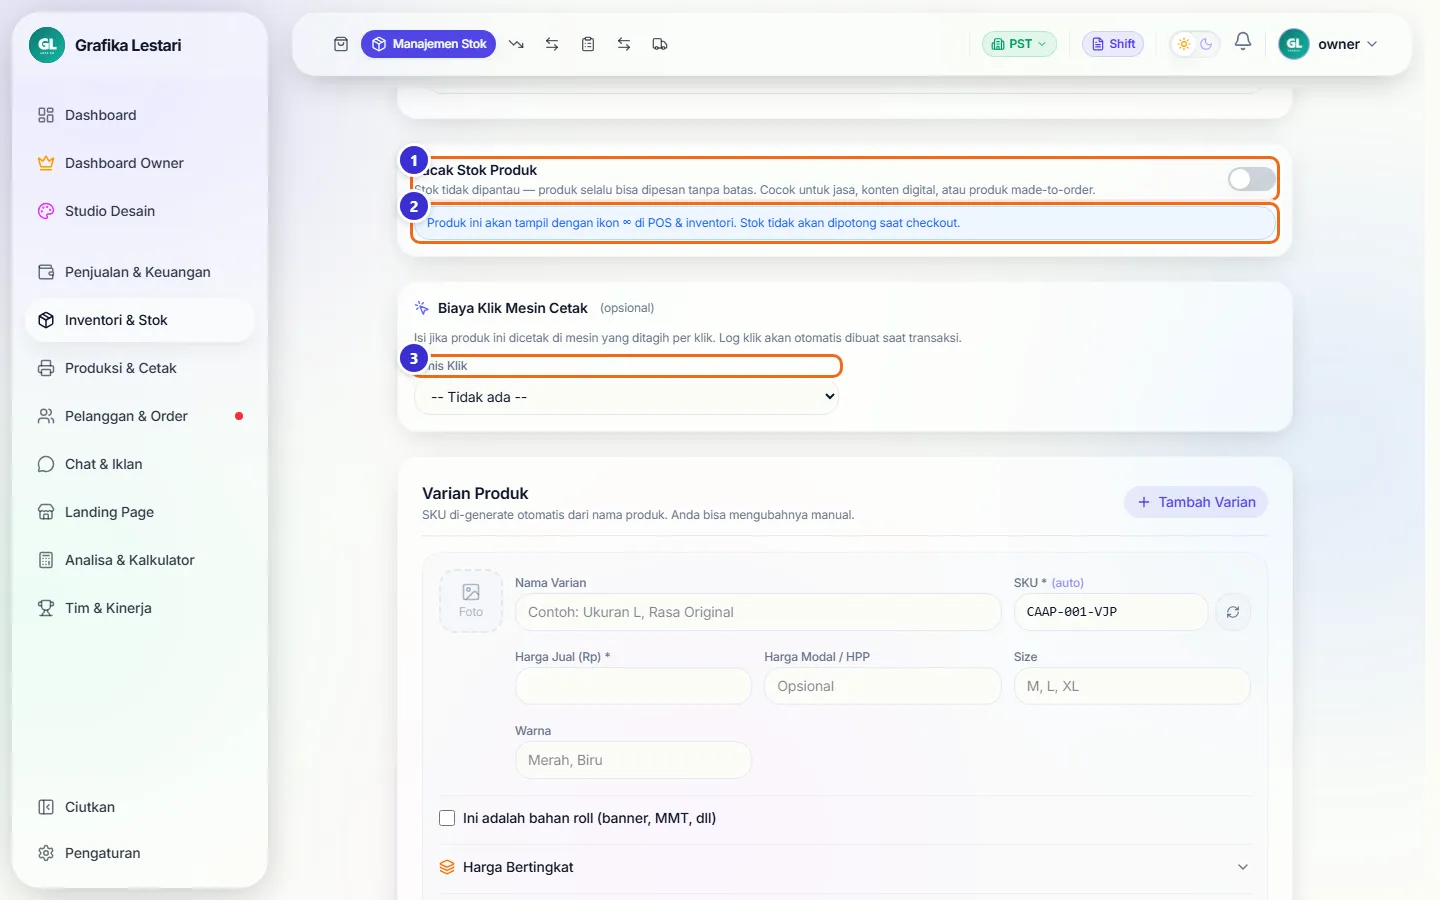This screenshot has width=1440, height=900.
Task: Regenerate the SKU with the refresh icon
Action: (x=1233, y=612)
